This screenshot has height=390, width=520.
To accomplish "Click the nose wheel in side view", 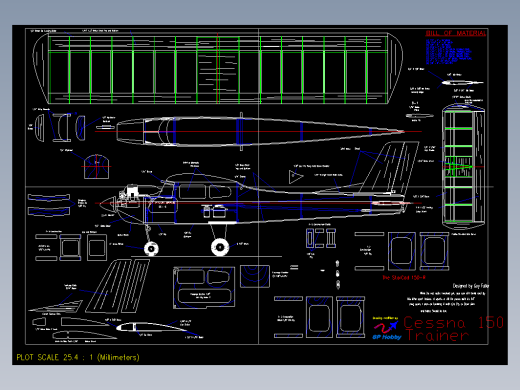I will click(151, 249).
